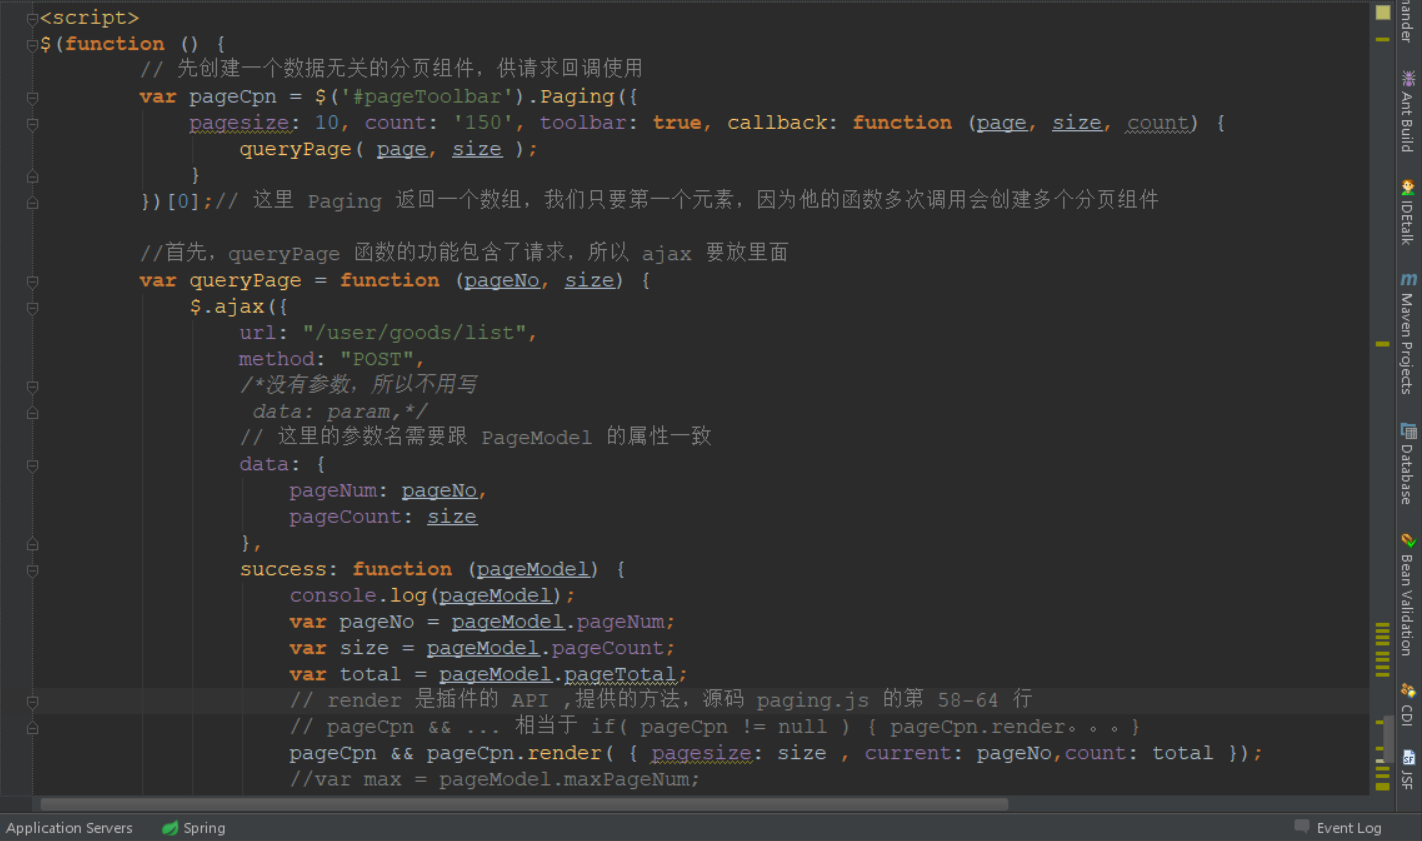Click fold end marker at })[0]; line
The image size is (1422, 841).
[32, 202]
